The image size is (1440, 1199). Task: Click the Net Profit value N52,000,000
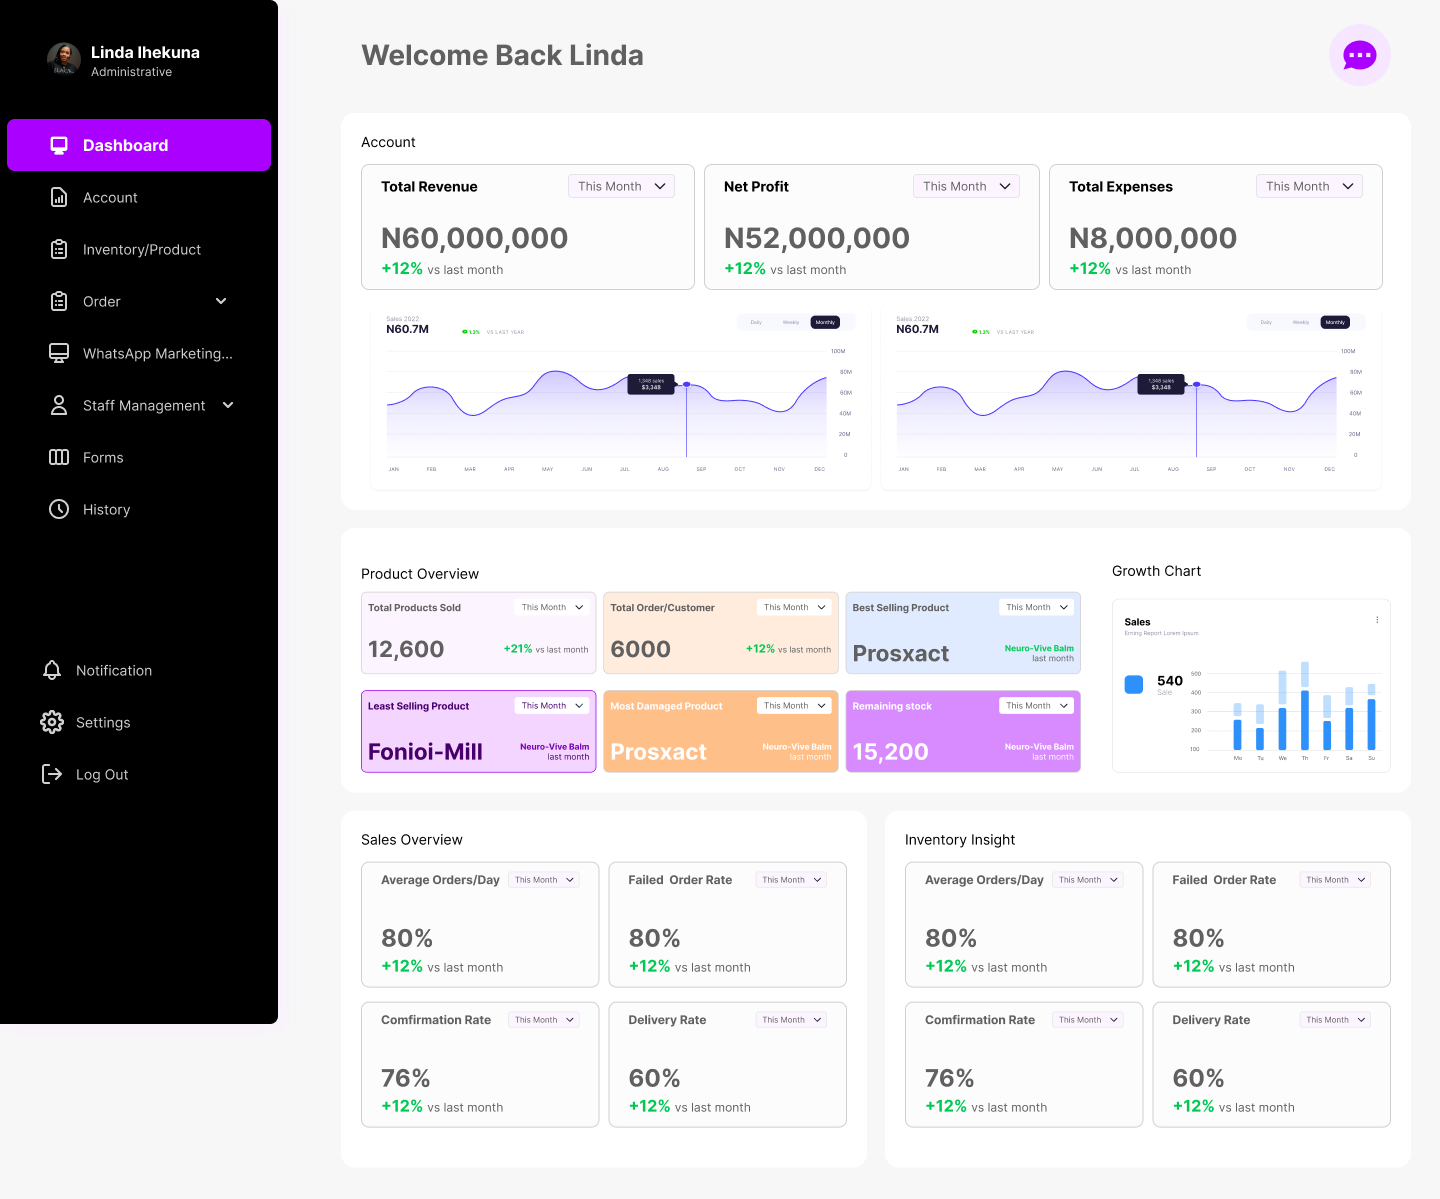pos(817,238)
